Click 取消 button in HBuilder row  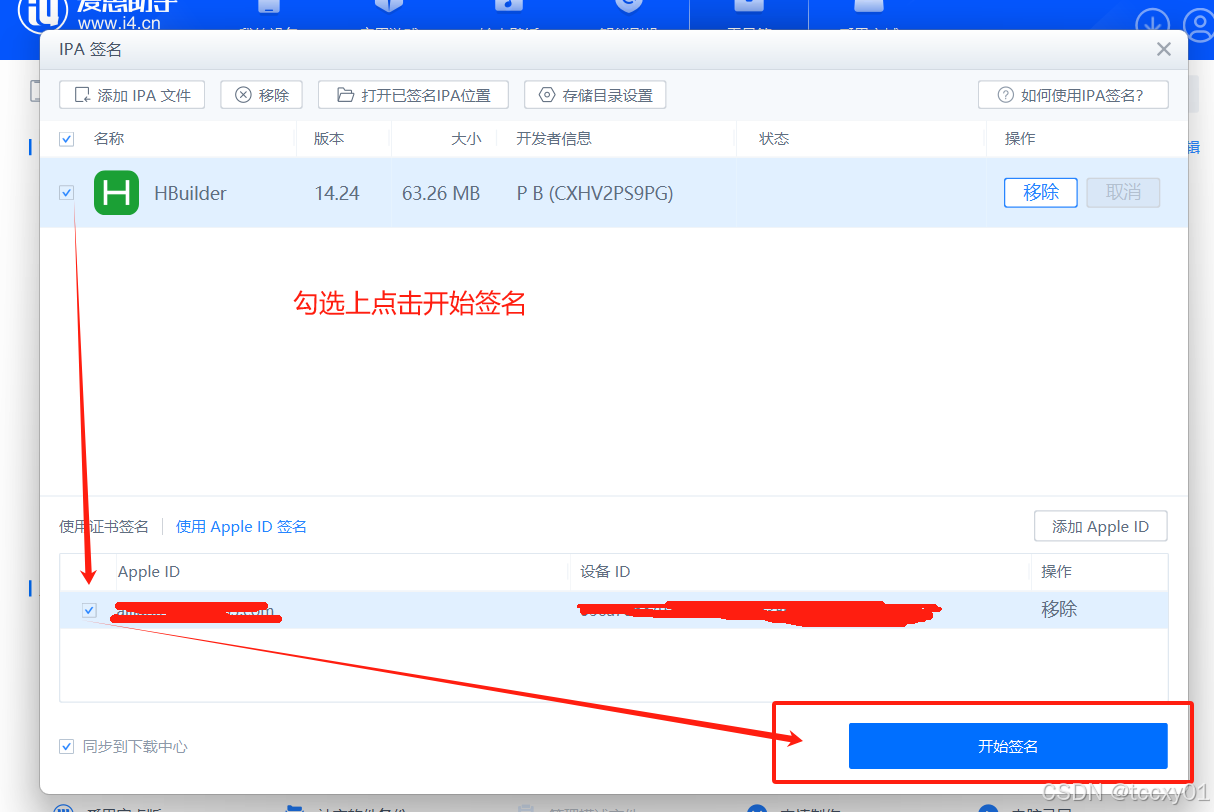coord(1123,192)
